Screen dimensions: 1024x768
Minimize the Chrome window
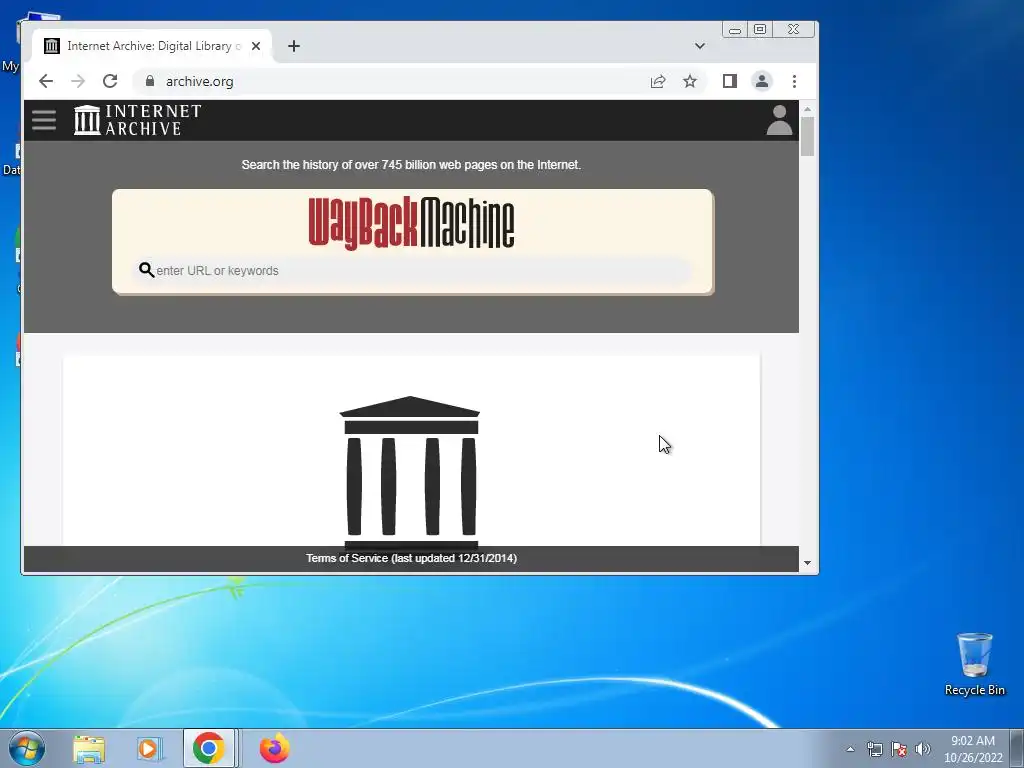(x=735, y=30)
